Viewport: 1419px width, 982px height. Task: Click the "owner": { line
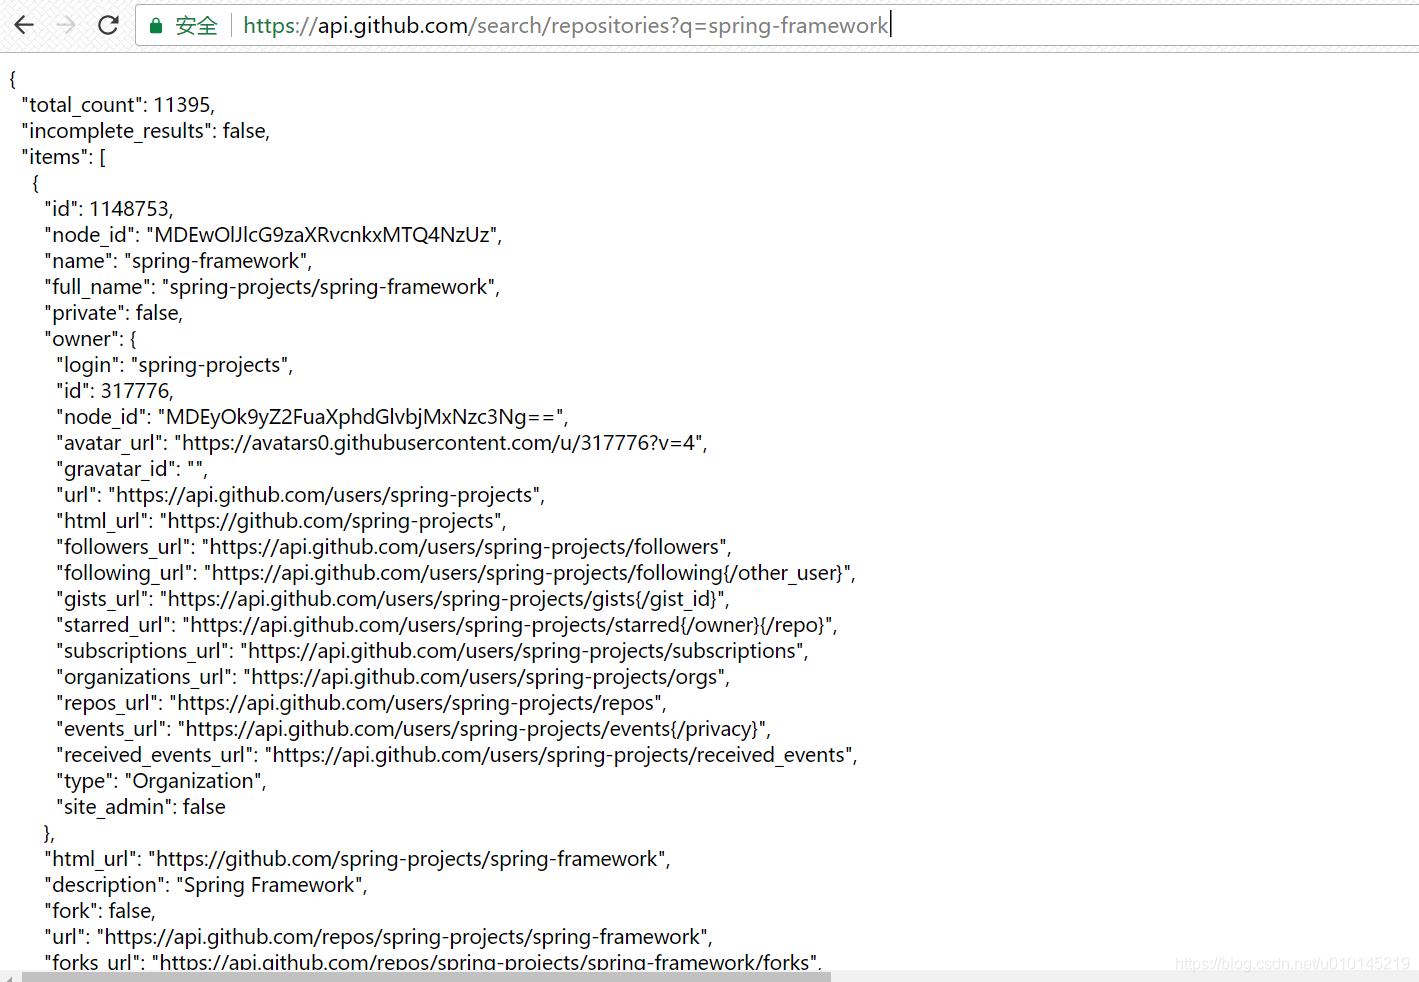[x=90, y=339]
